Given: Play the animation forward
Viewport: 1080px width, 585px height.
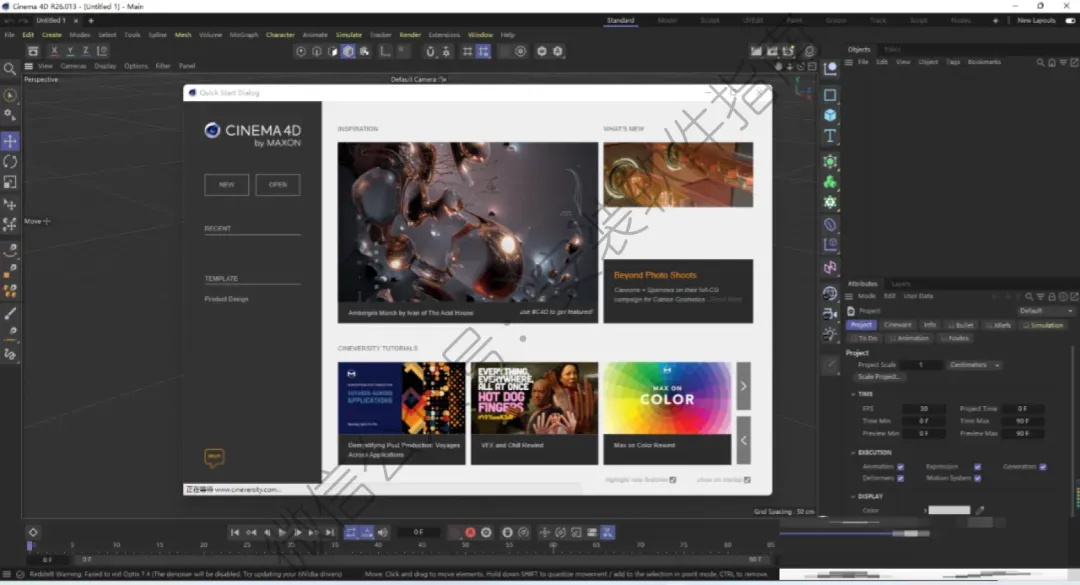Looking at the screenshot, I should 282,533.
